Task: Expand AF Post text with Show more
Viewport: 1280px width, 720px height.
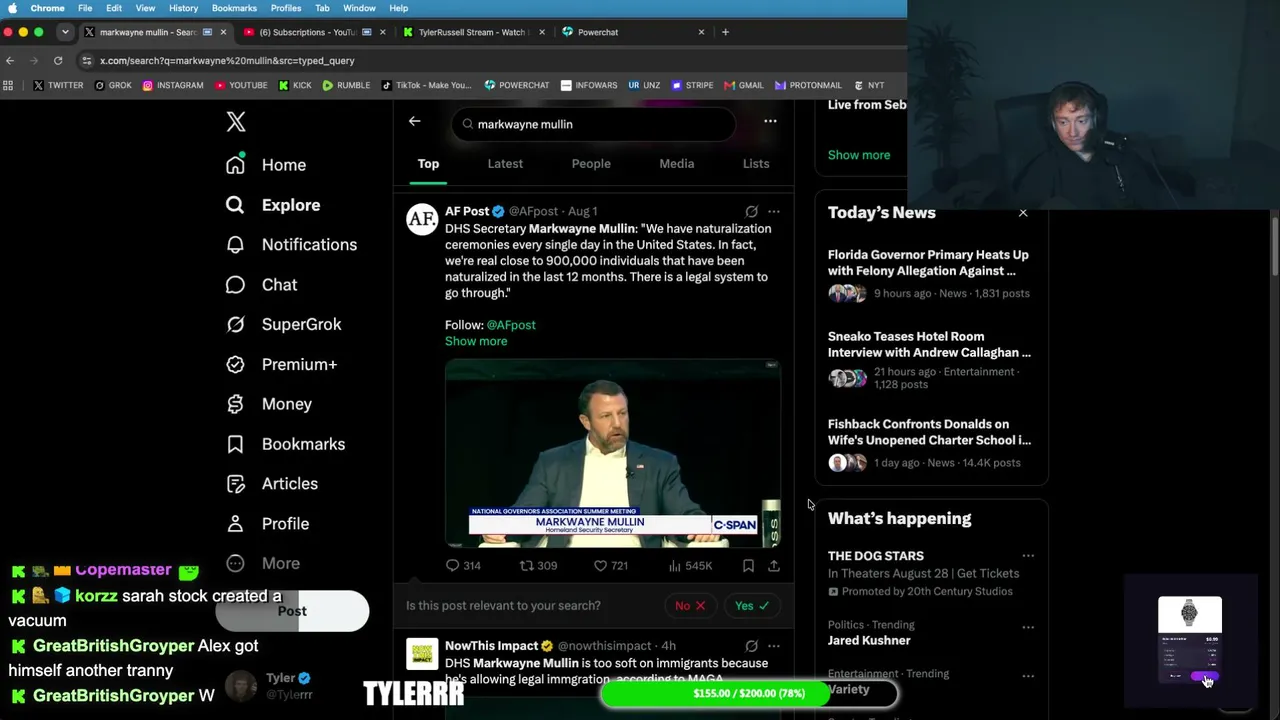Action: point(476,341)
